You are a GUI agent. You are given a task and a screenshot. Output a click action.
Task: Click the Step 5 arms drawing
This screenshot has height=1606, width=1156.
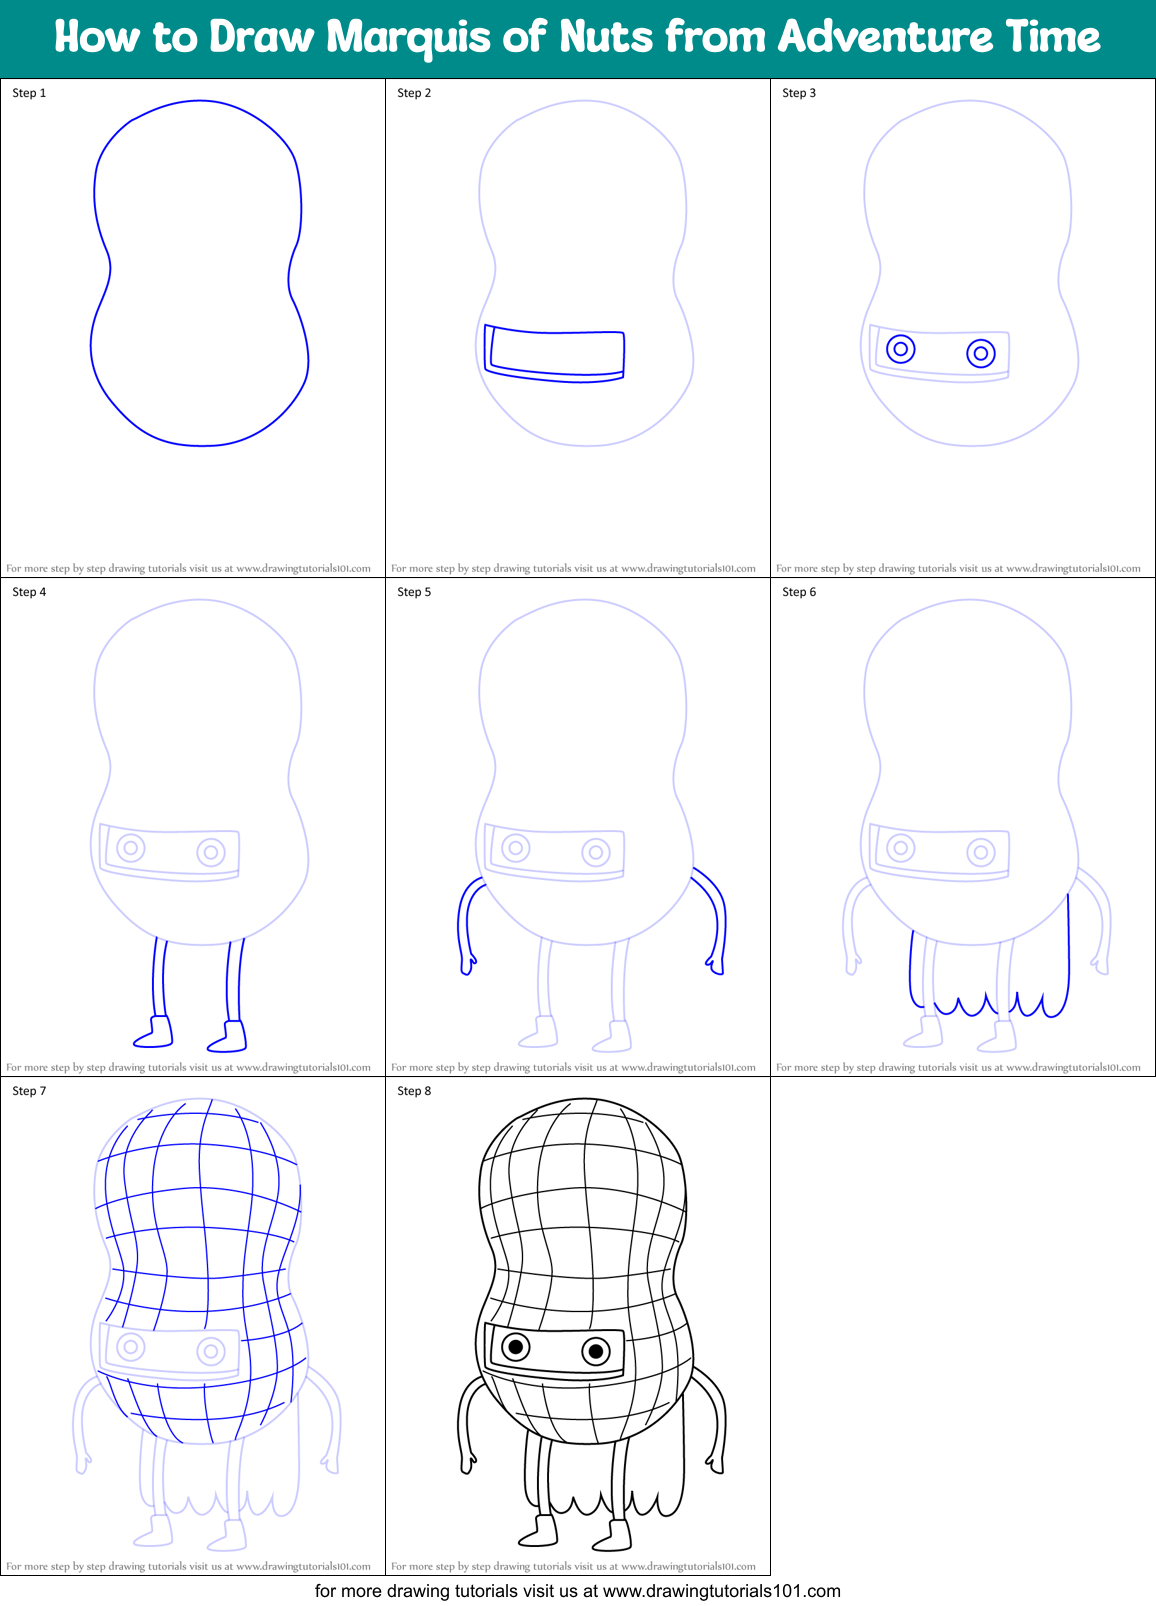[x=591, y=921]
